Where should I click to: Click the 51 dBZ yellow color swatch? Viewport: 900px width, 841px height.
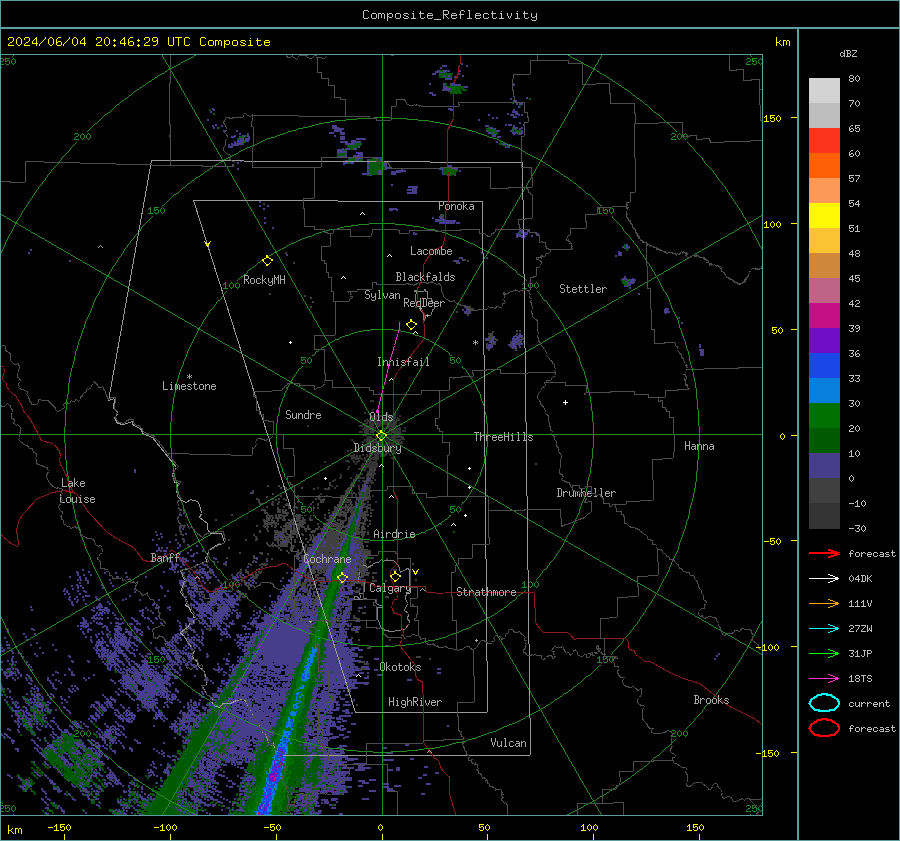824,215
